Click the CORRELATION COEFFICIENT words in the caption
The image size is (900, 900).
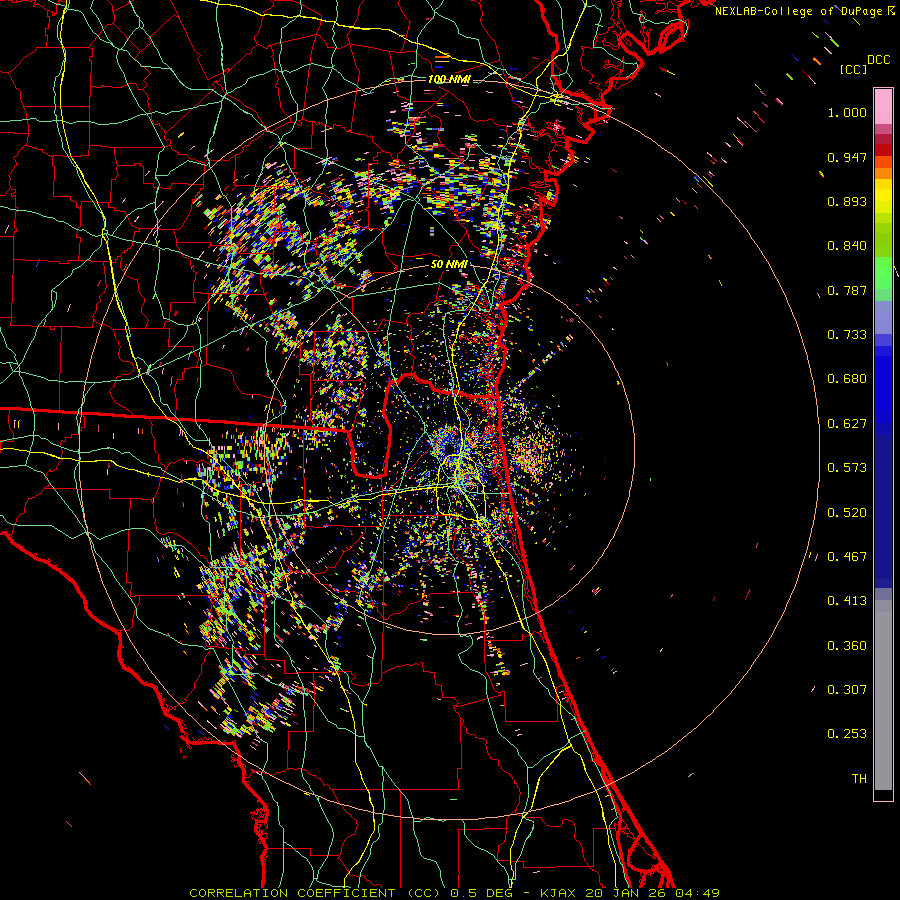pos(293,893)
